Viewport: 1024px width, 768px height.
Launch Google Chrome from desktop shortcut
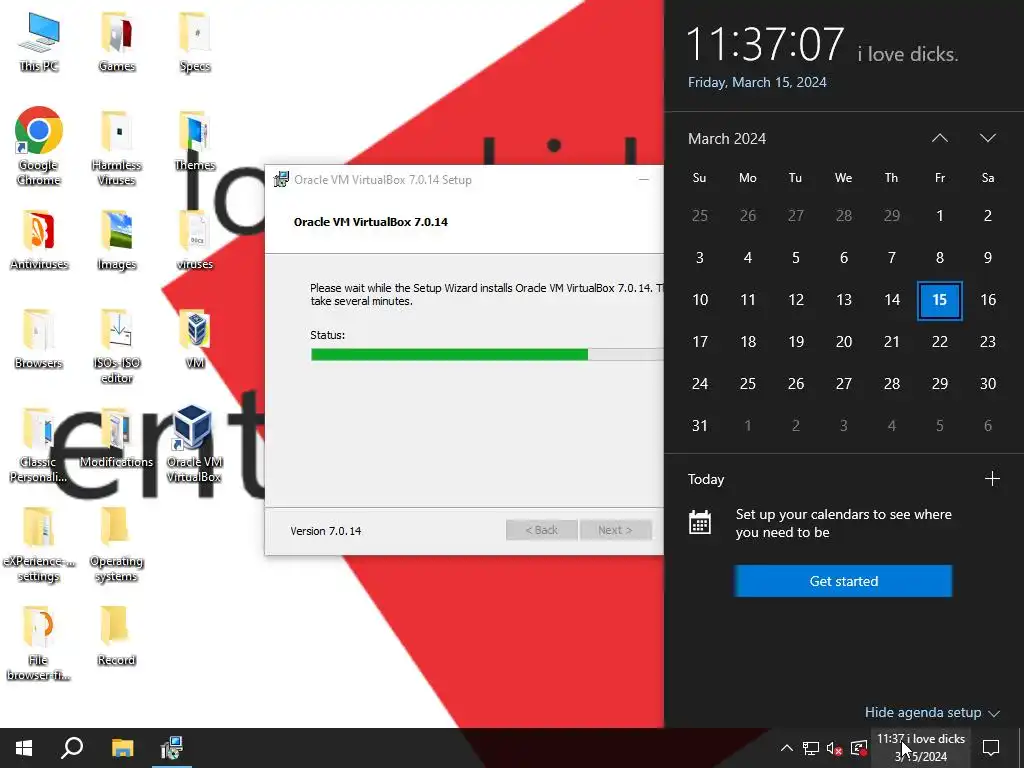39,146
